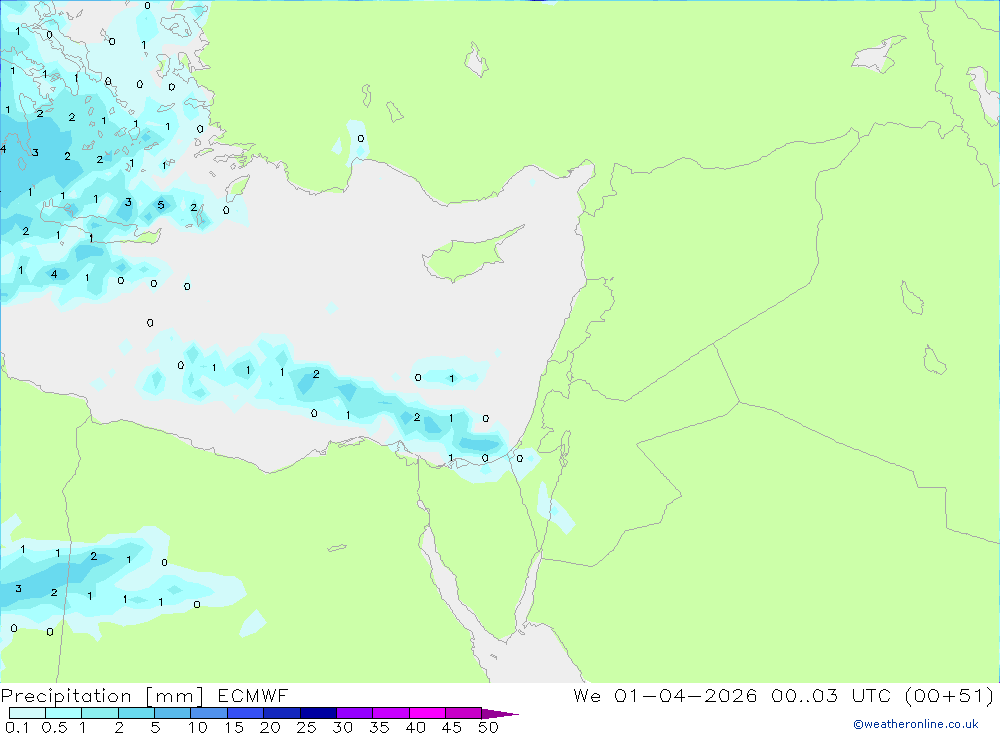Click the 1–2 mm legend swatch
Viewport: 1000px width, 733px height.
[x=100, y=713]
